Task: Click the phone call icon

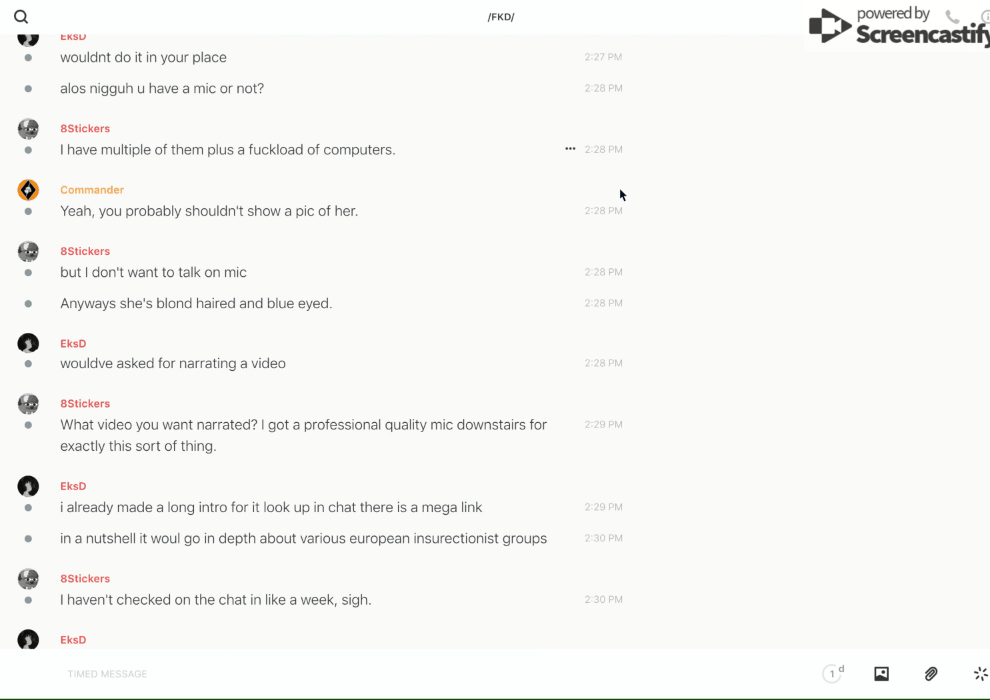Action: pyautogui.click(x=952, y=17)
